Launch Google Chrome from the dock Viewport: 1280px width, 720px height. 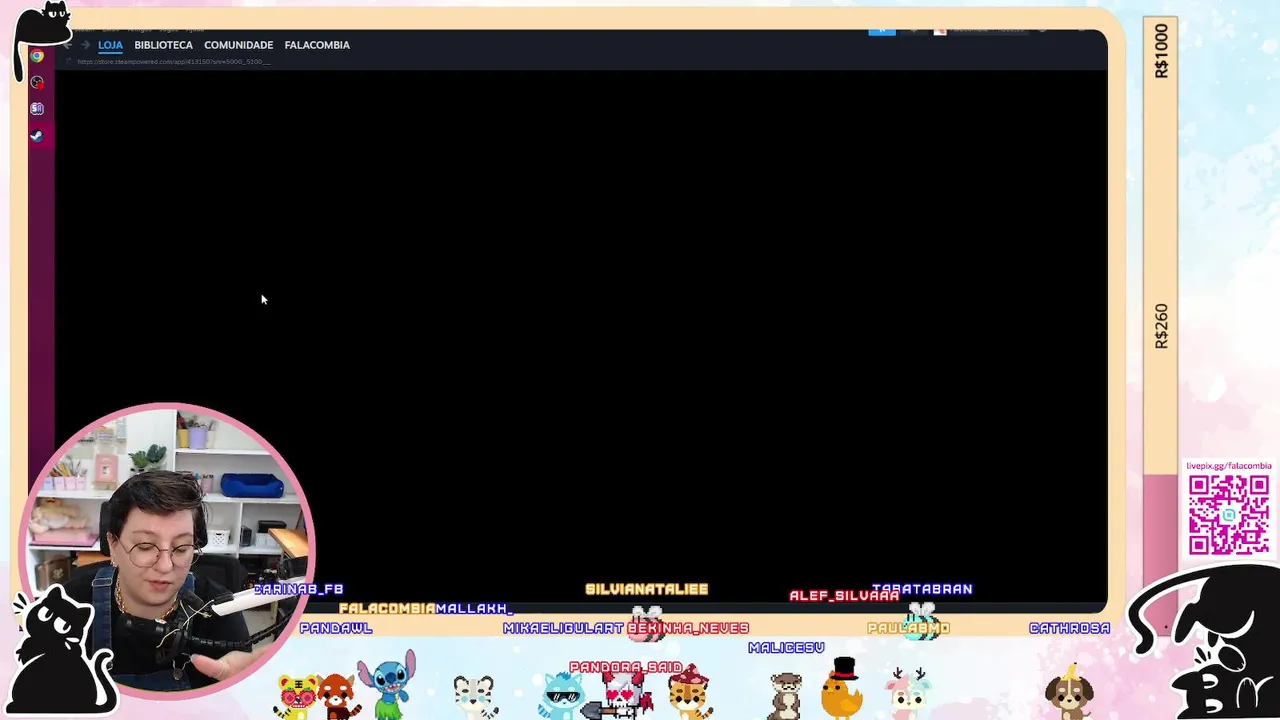point(37,56)
